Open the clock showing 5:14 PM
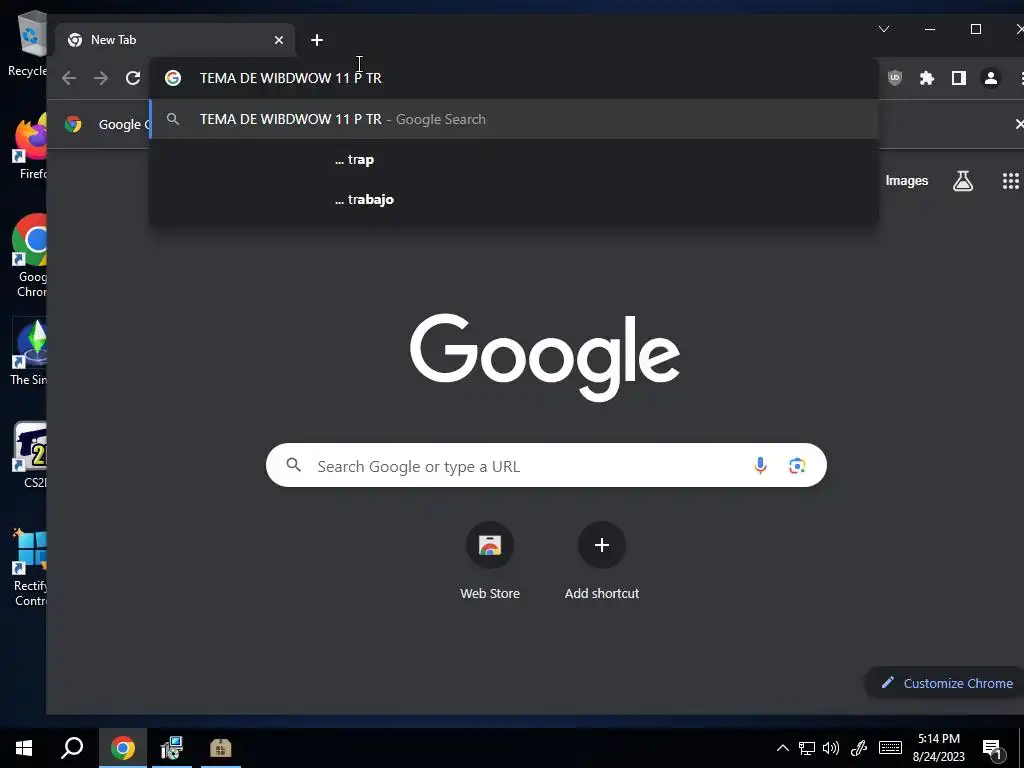The image size is (1024, 768). (938, 748)
